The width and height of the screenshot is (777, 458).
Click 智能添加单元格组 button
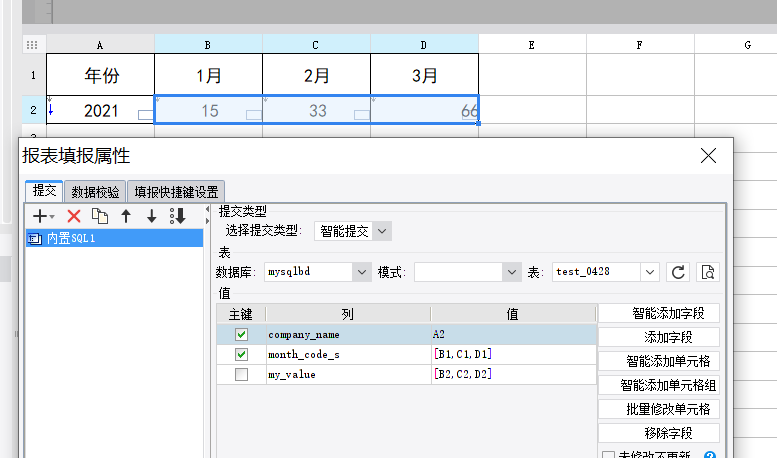659,385
